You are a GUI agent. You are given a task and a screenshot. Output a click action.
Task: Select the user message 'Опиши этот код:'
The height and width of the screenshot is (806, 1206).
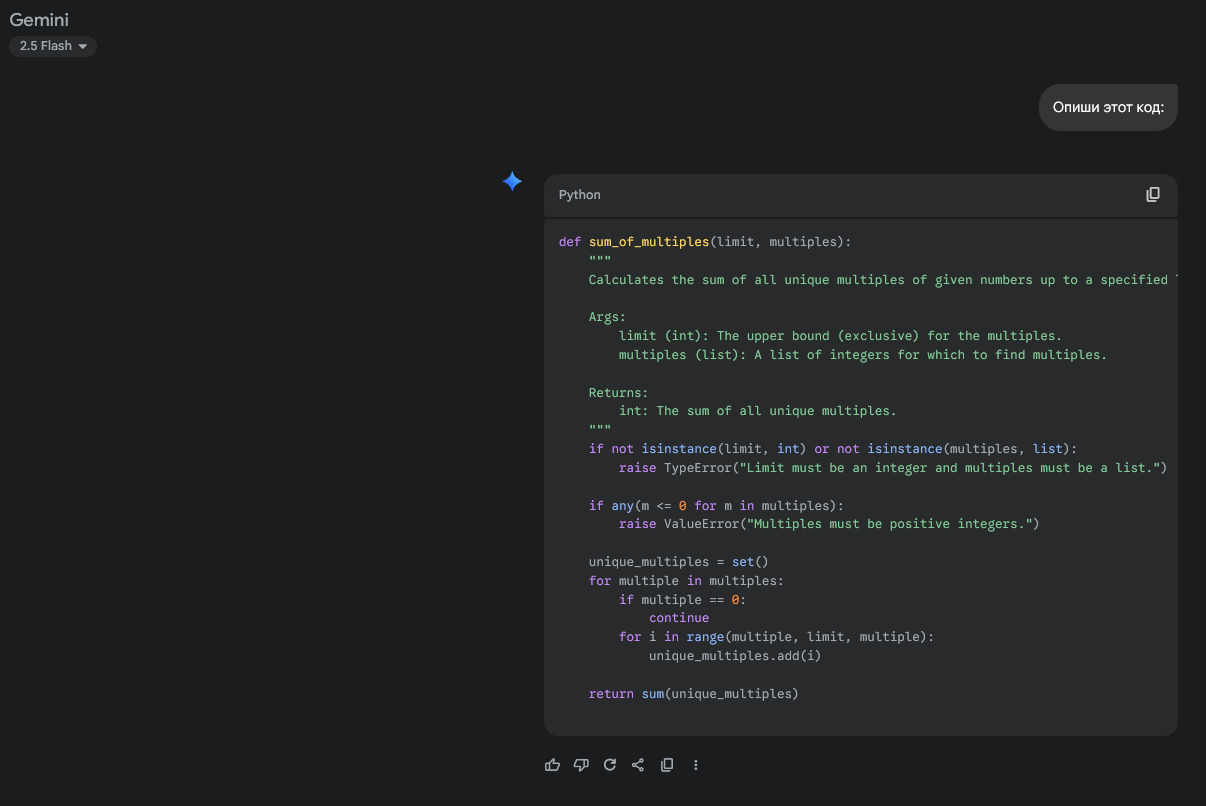point(1108,107)
